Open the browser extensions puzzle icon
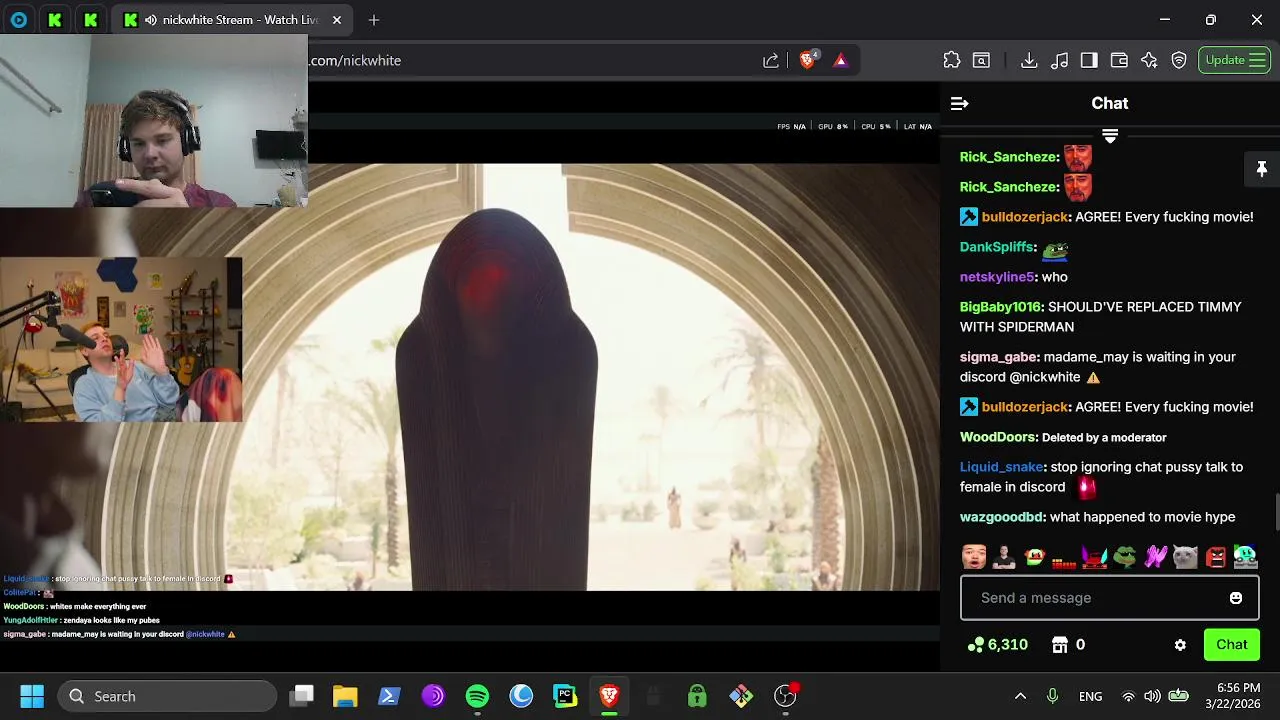 click(952, 60)
